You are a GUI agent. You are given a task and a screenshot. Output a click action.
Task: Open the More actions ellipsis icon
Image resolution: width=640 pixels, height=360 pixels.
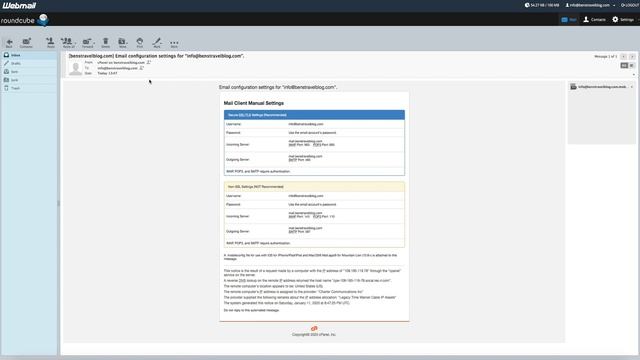pos(174,42)
